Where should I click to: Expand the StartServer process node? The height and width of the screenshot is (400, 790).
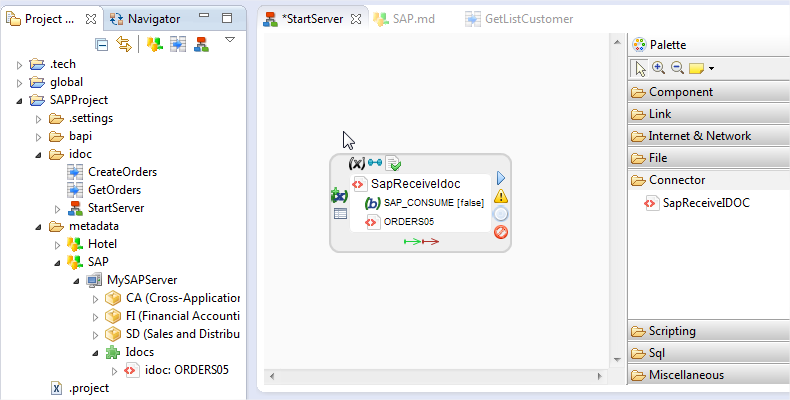pyautogui.click(x=57, y=209)
